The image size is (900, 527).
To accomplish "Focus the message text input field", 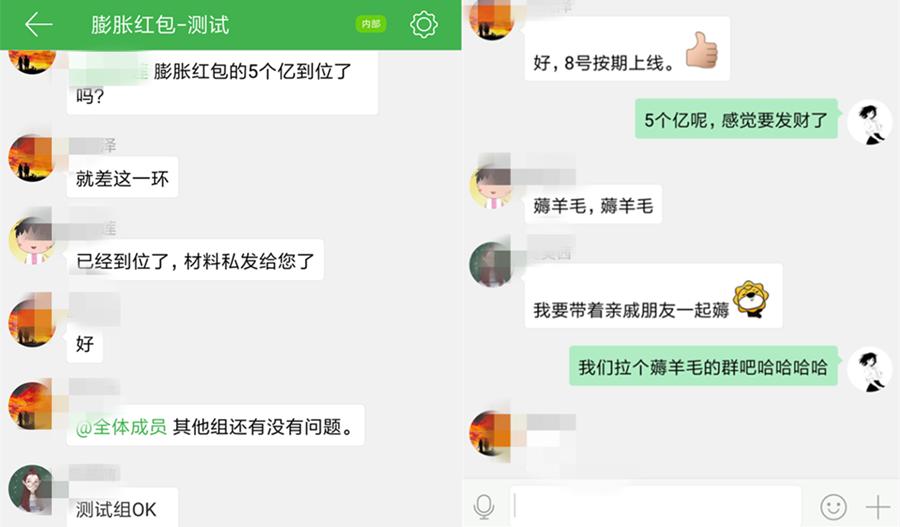I will coord(655,506).
